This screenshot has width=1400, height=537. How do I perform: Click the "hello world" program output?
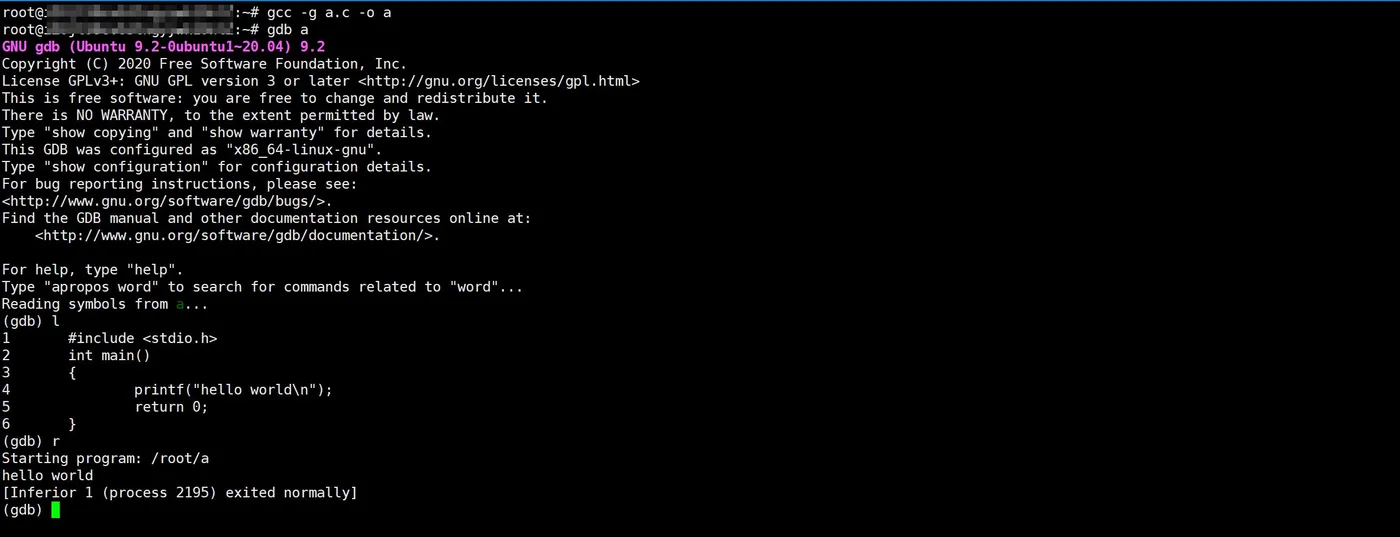[x=47, y=475]
